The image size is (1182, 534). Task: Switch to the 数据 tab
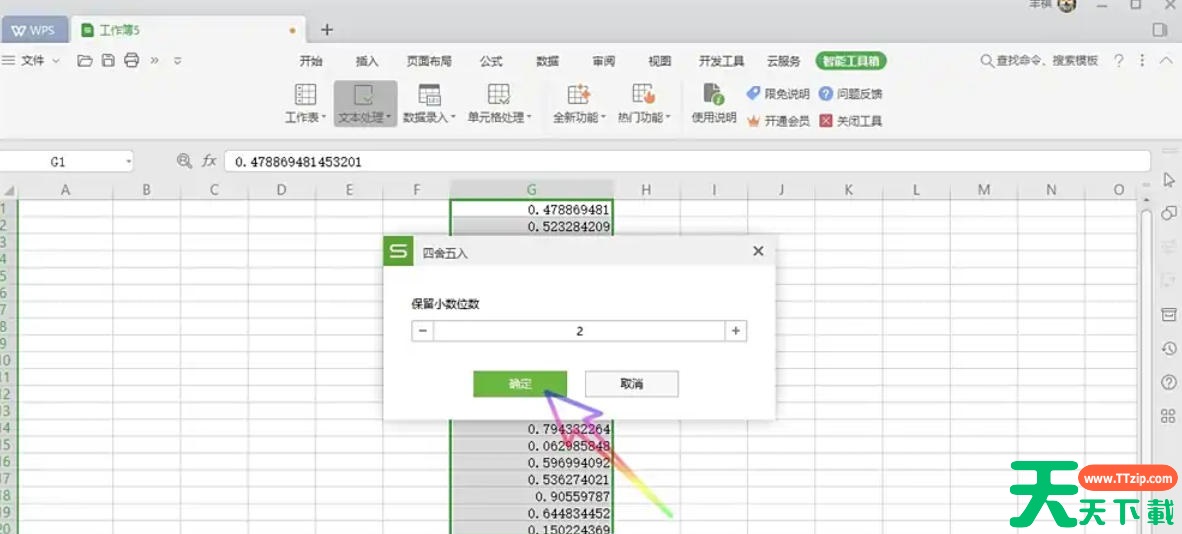[547, 61]
